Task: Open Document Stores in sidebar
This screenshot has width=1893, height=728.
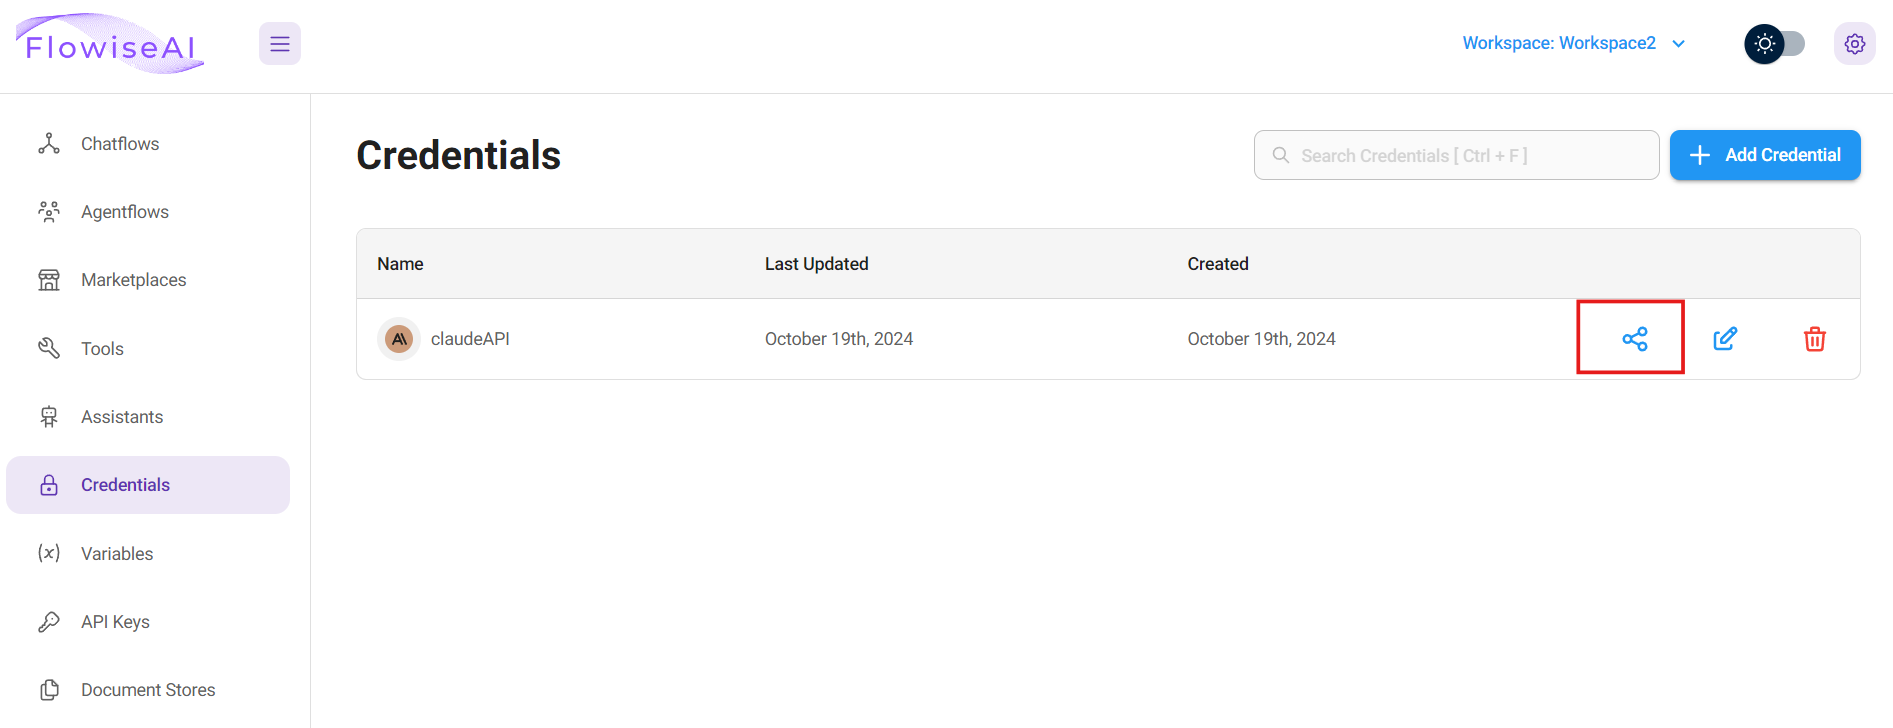Action: point(148,690)
